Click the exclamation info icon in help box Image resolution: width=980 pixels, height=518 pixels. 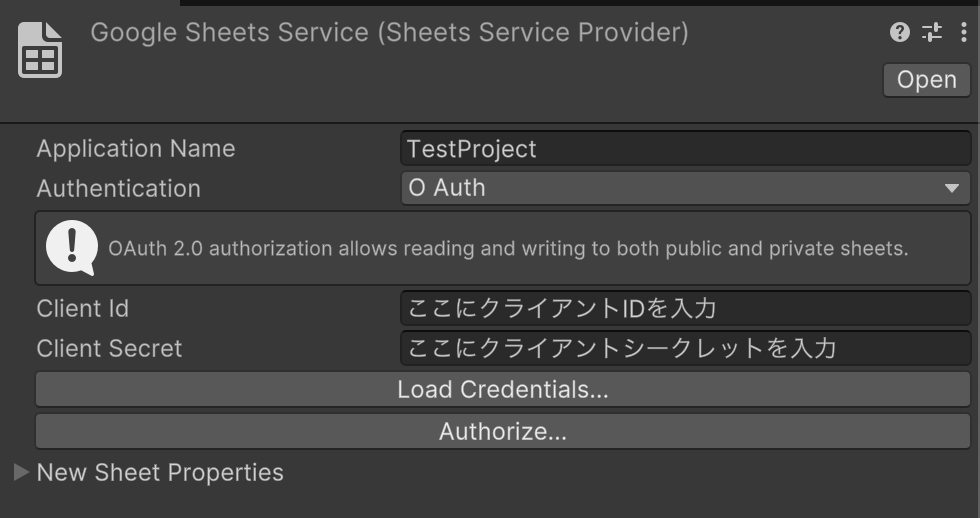pos(72,247)
